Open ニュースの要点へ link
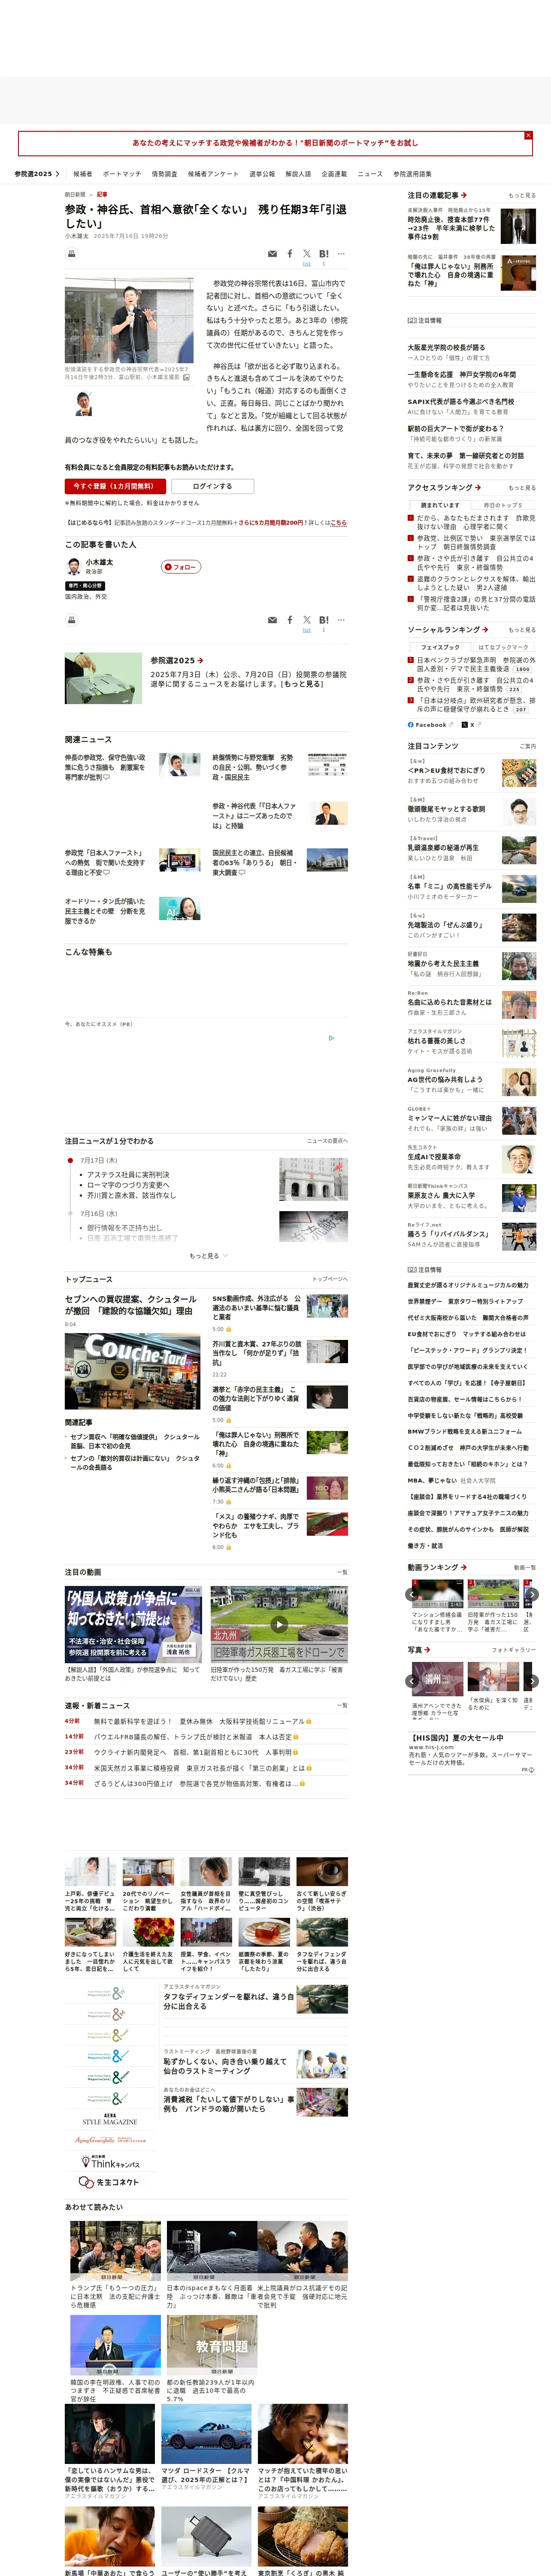The height and width of the screenshot is (2576, 551). point(327,1141)
